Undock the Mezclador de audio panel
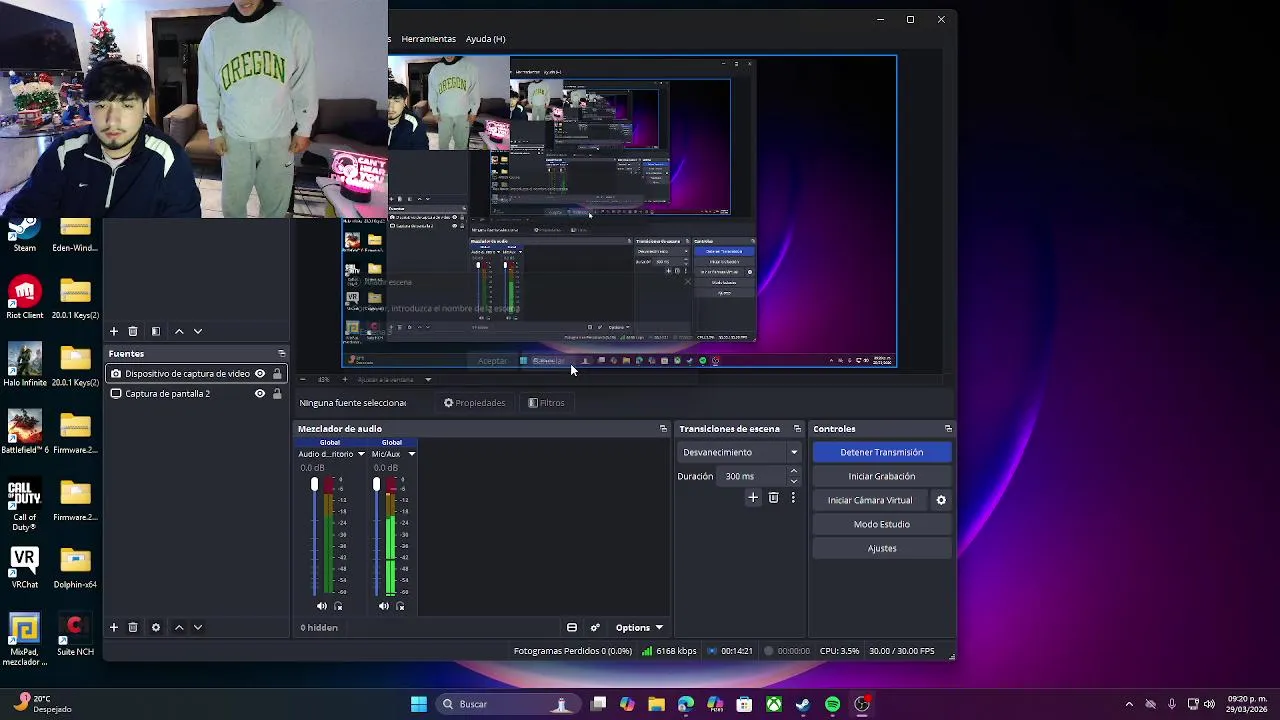1280x720 pixels. 663,429
